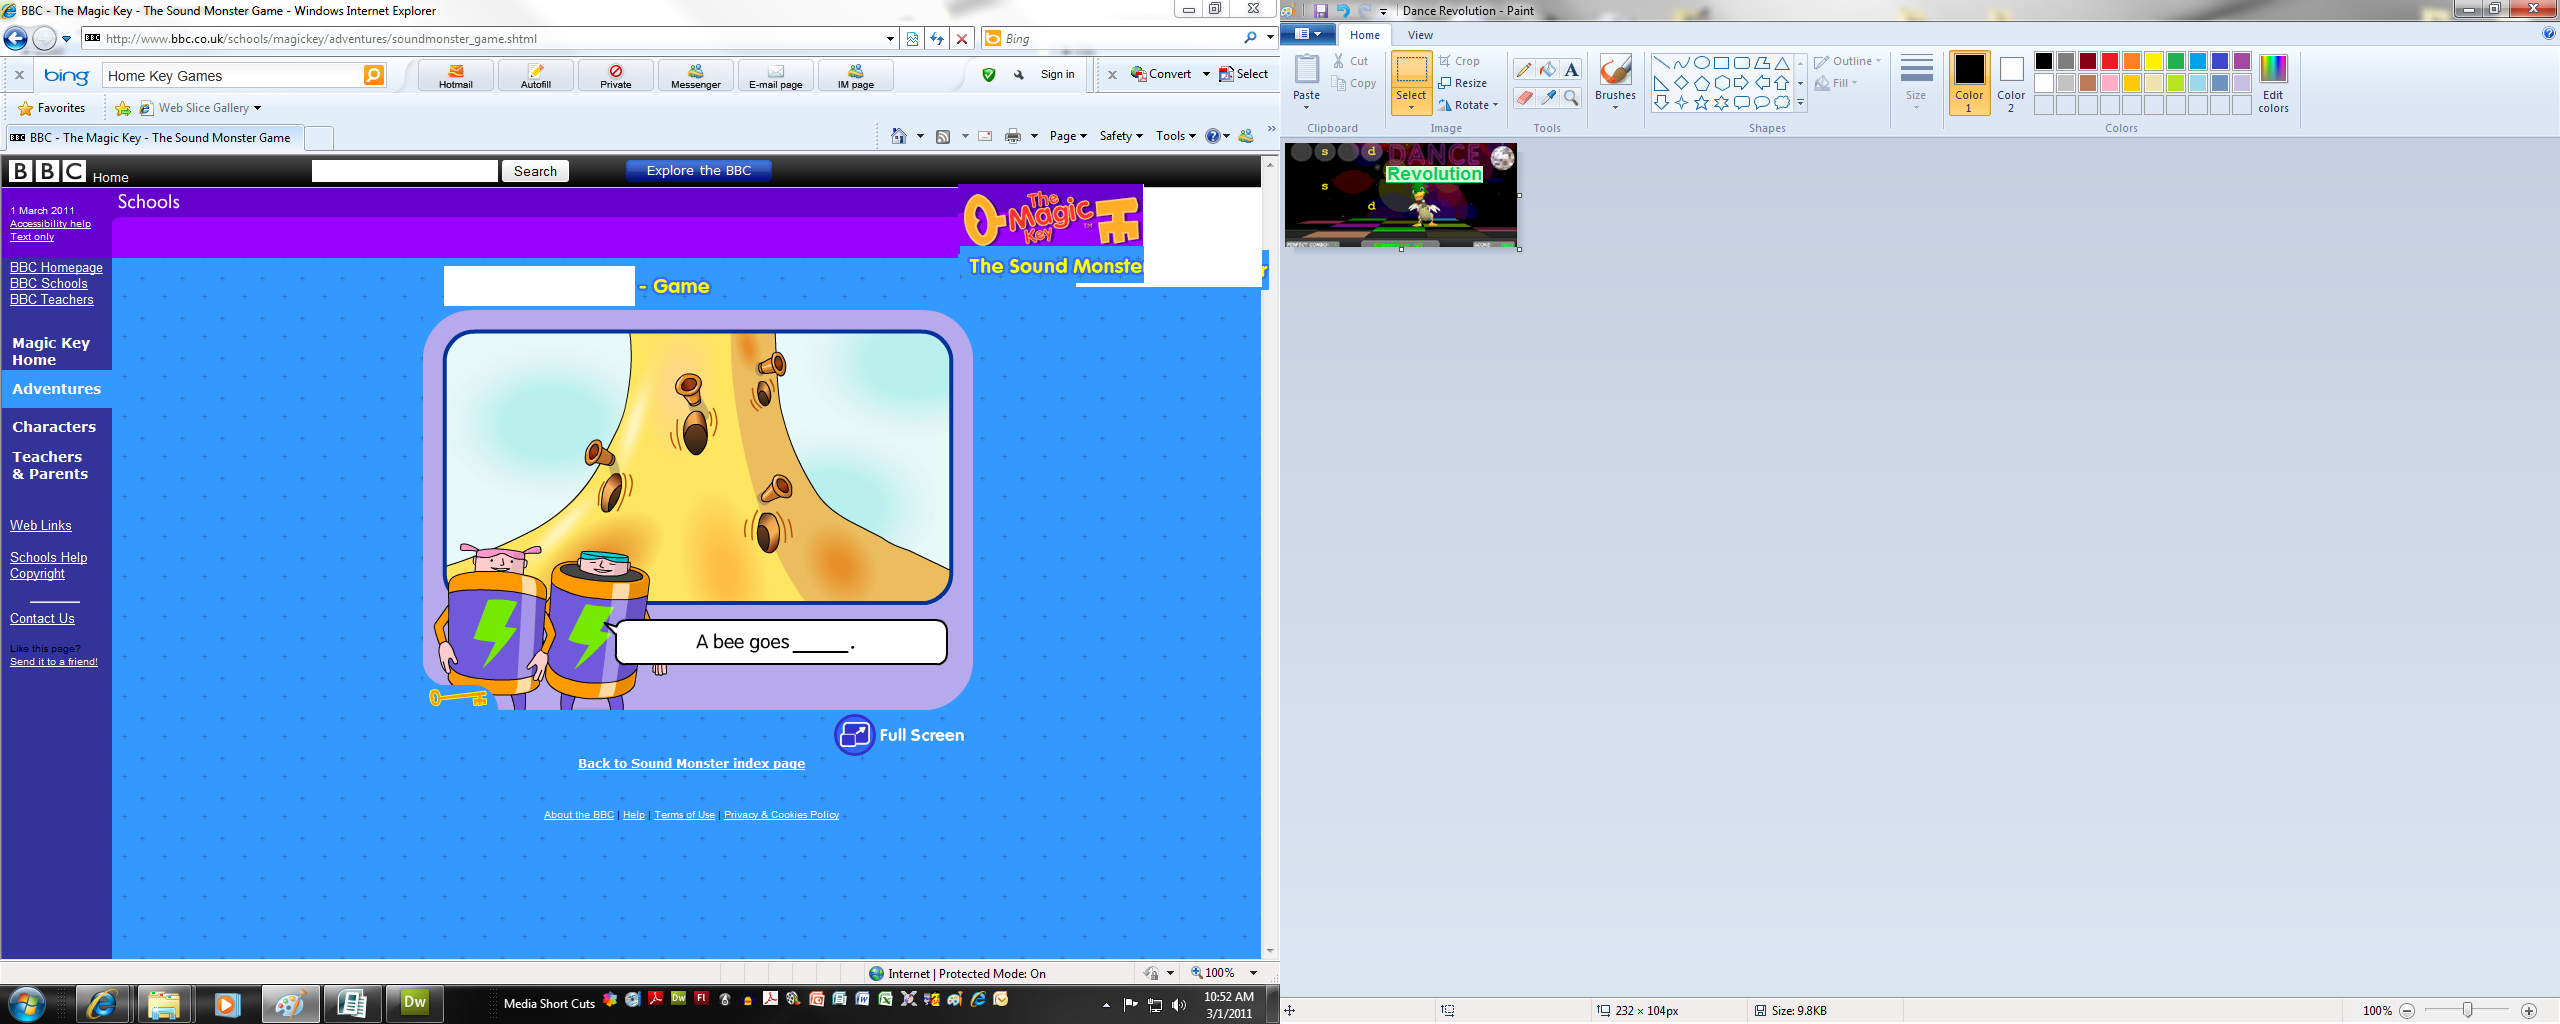Click the BBC Search button
Viewport: 2560px width, 1024px height.
[535, 171]
